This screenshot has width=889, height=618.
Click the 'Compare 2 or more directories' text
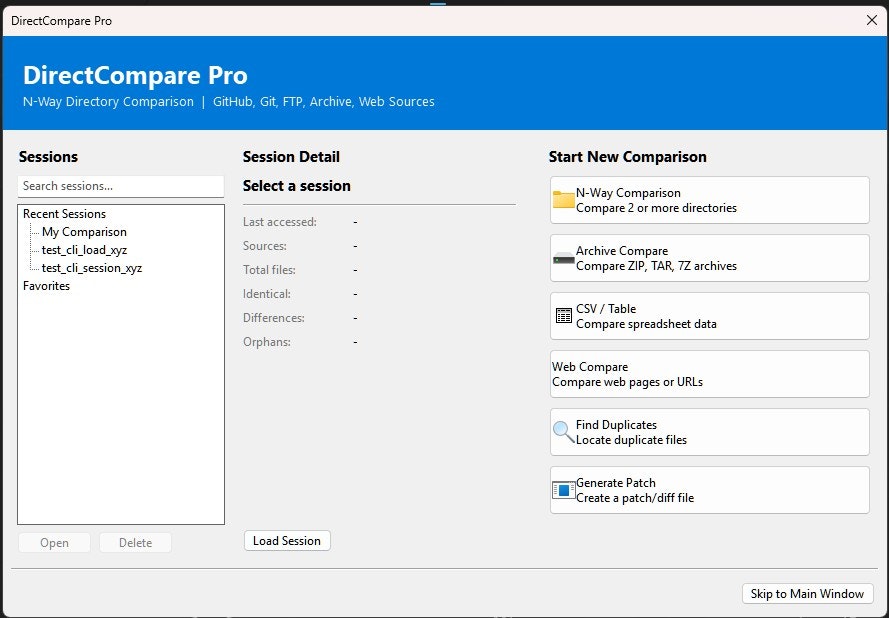(x=656, y=208)
